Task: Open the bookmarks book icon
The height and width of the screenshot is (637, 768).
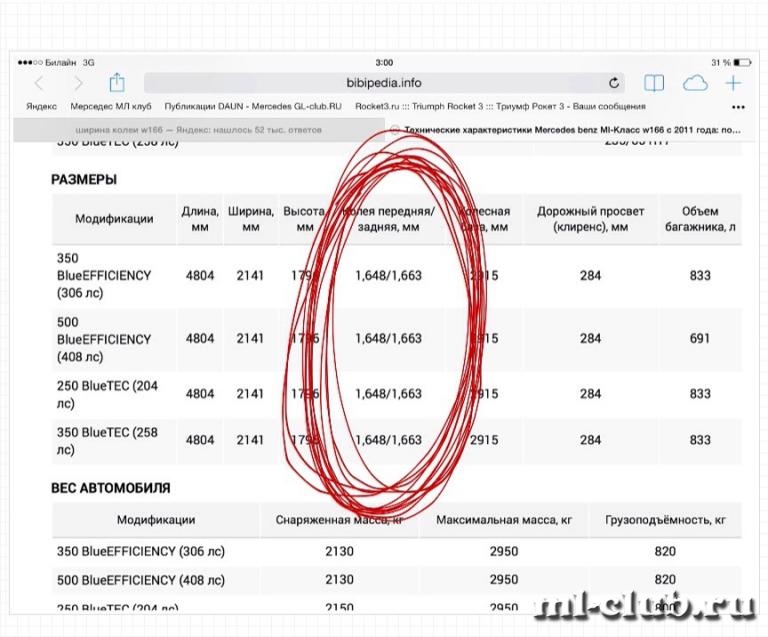Action: click(653, 83)
